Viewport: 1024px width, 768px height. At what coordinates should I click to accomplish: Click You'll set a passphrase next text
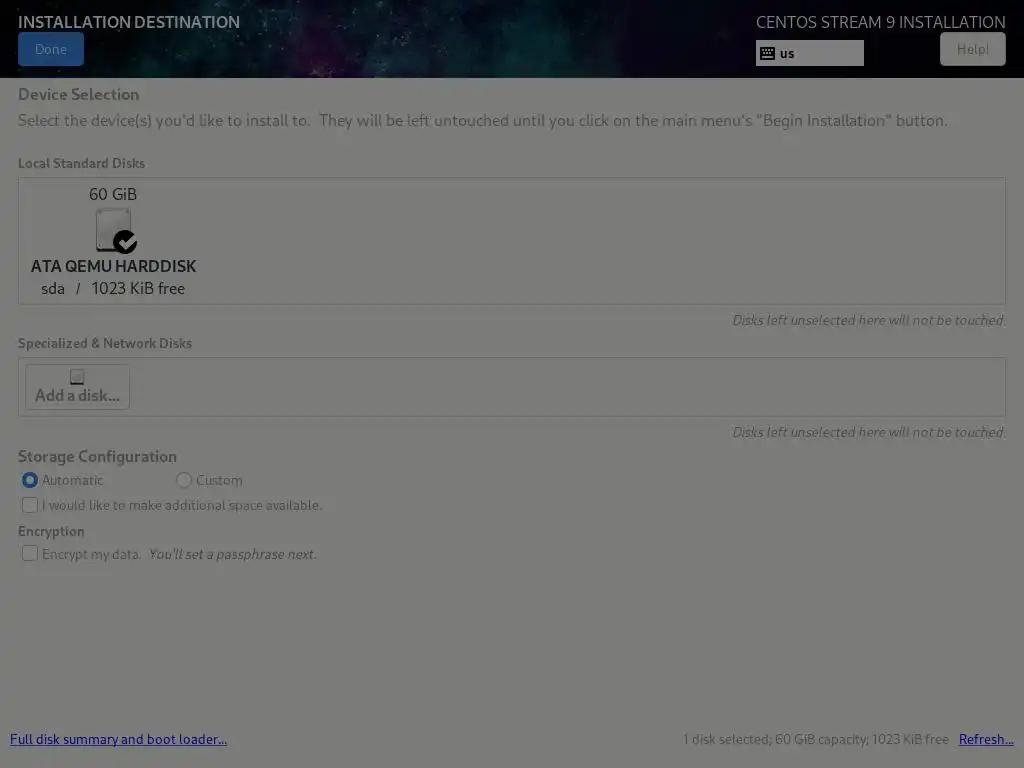point(232,554)
